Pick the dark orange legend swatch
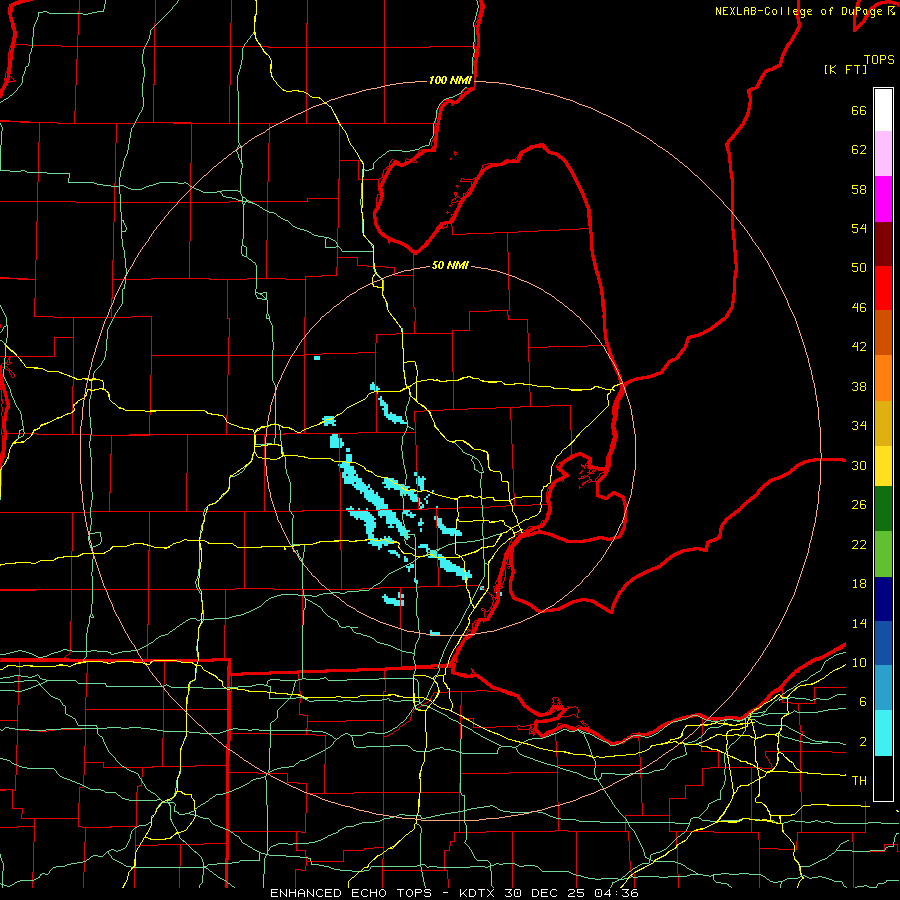 click(883, 333)
